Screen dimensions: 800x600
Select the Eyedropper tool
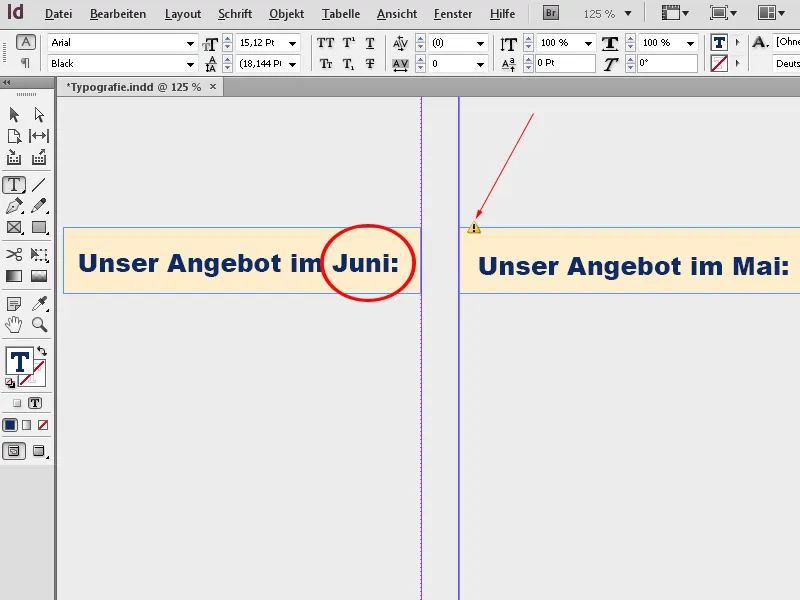pos(39,304)
